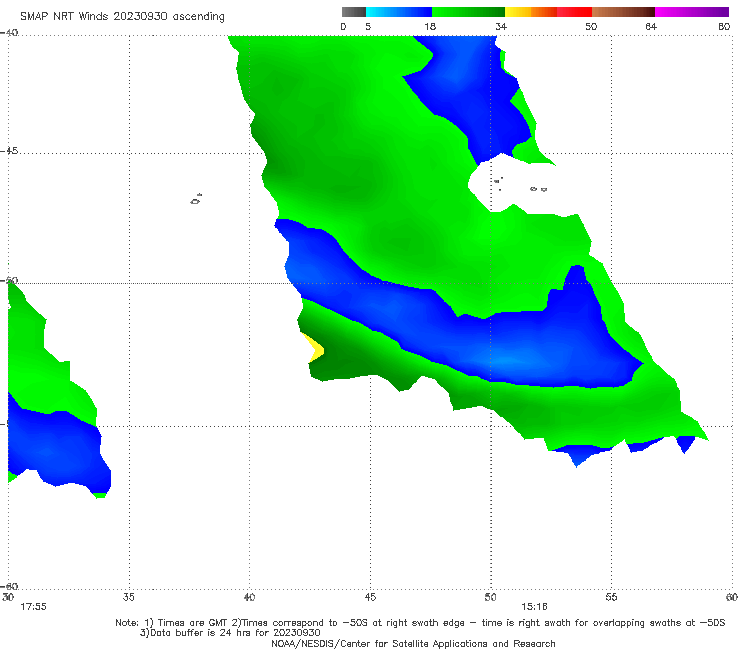Viewport: 740px width, 650px height.
Task: Select the cyan-to-blue segment of the color bar
Action: pos(399,12)
